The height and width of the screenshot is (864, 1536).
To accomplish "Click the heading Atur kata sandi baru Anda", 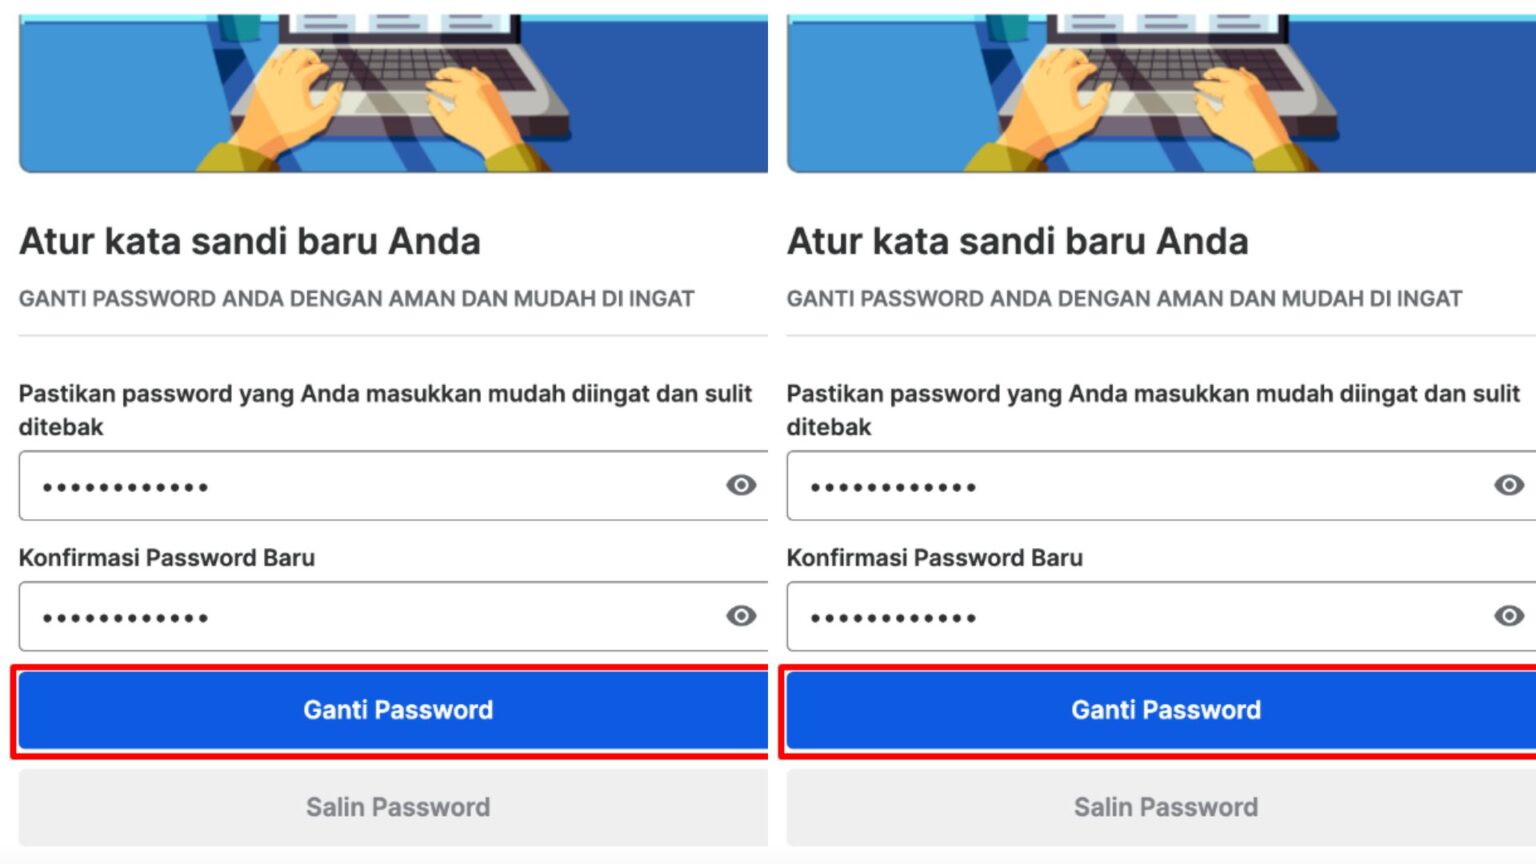I will 250,241.
